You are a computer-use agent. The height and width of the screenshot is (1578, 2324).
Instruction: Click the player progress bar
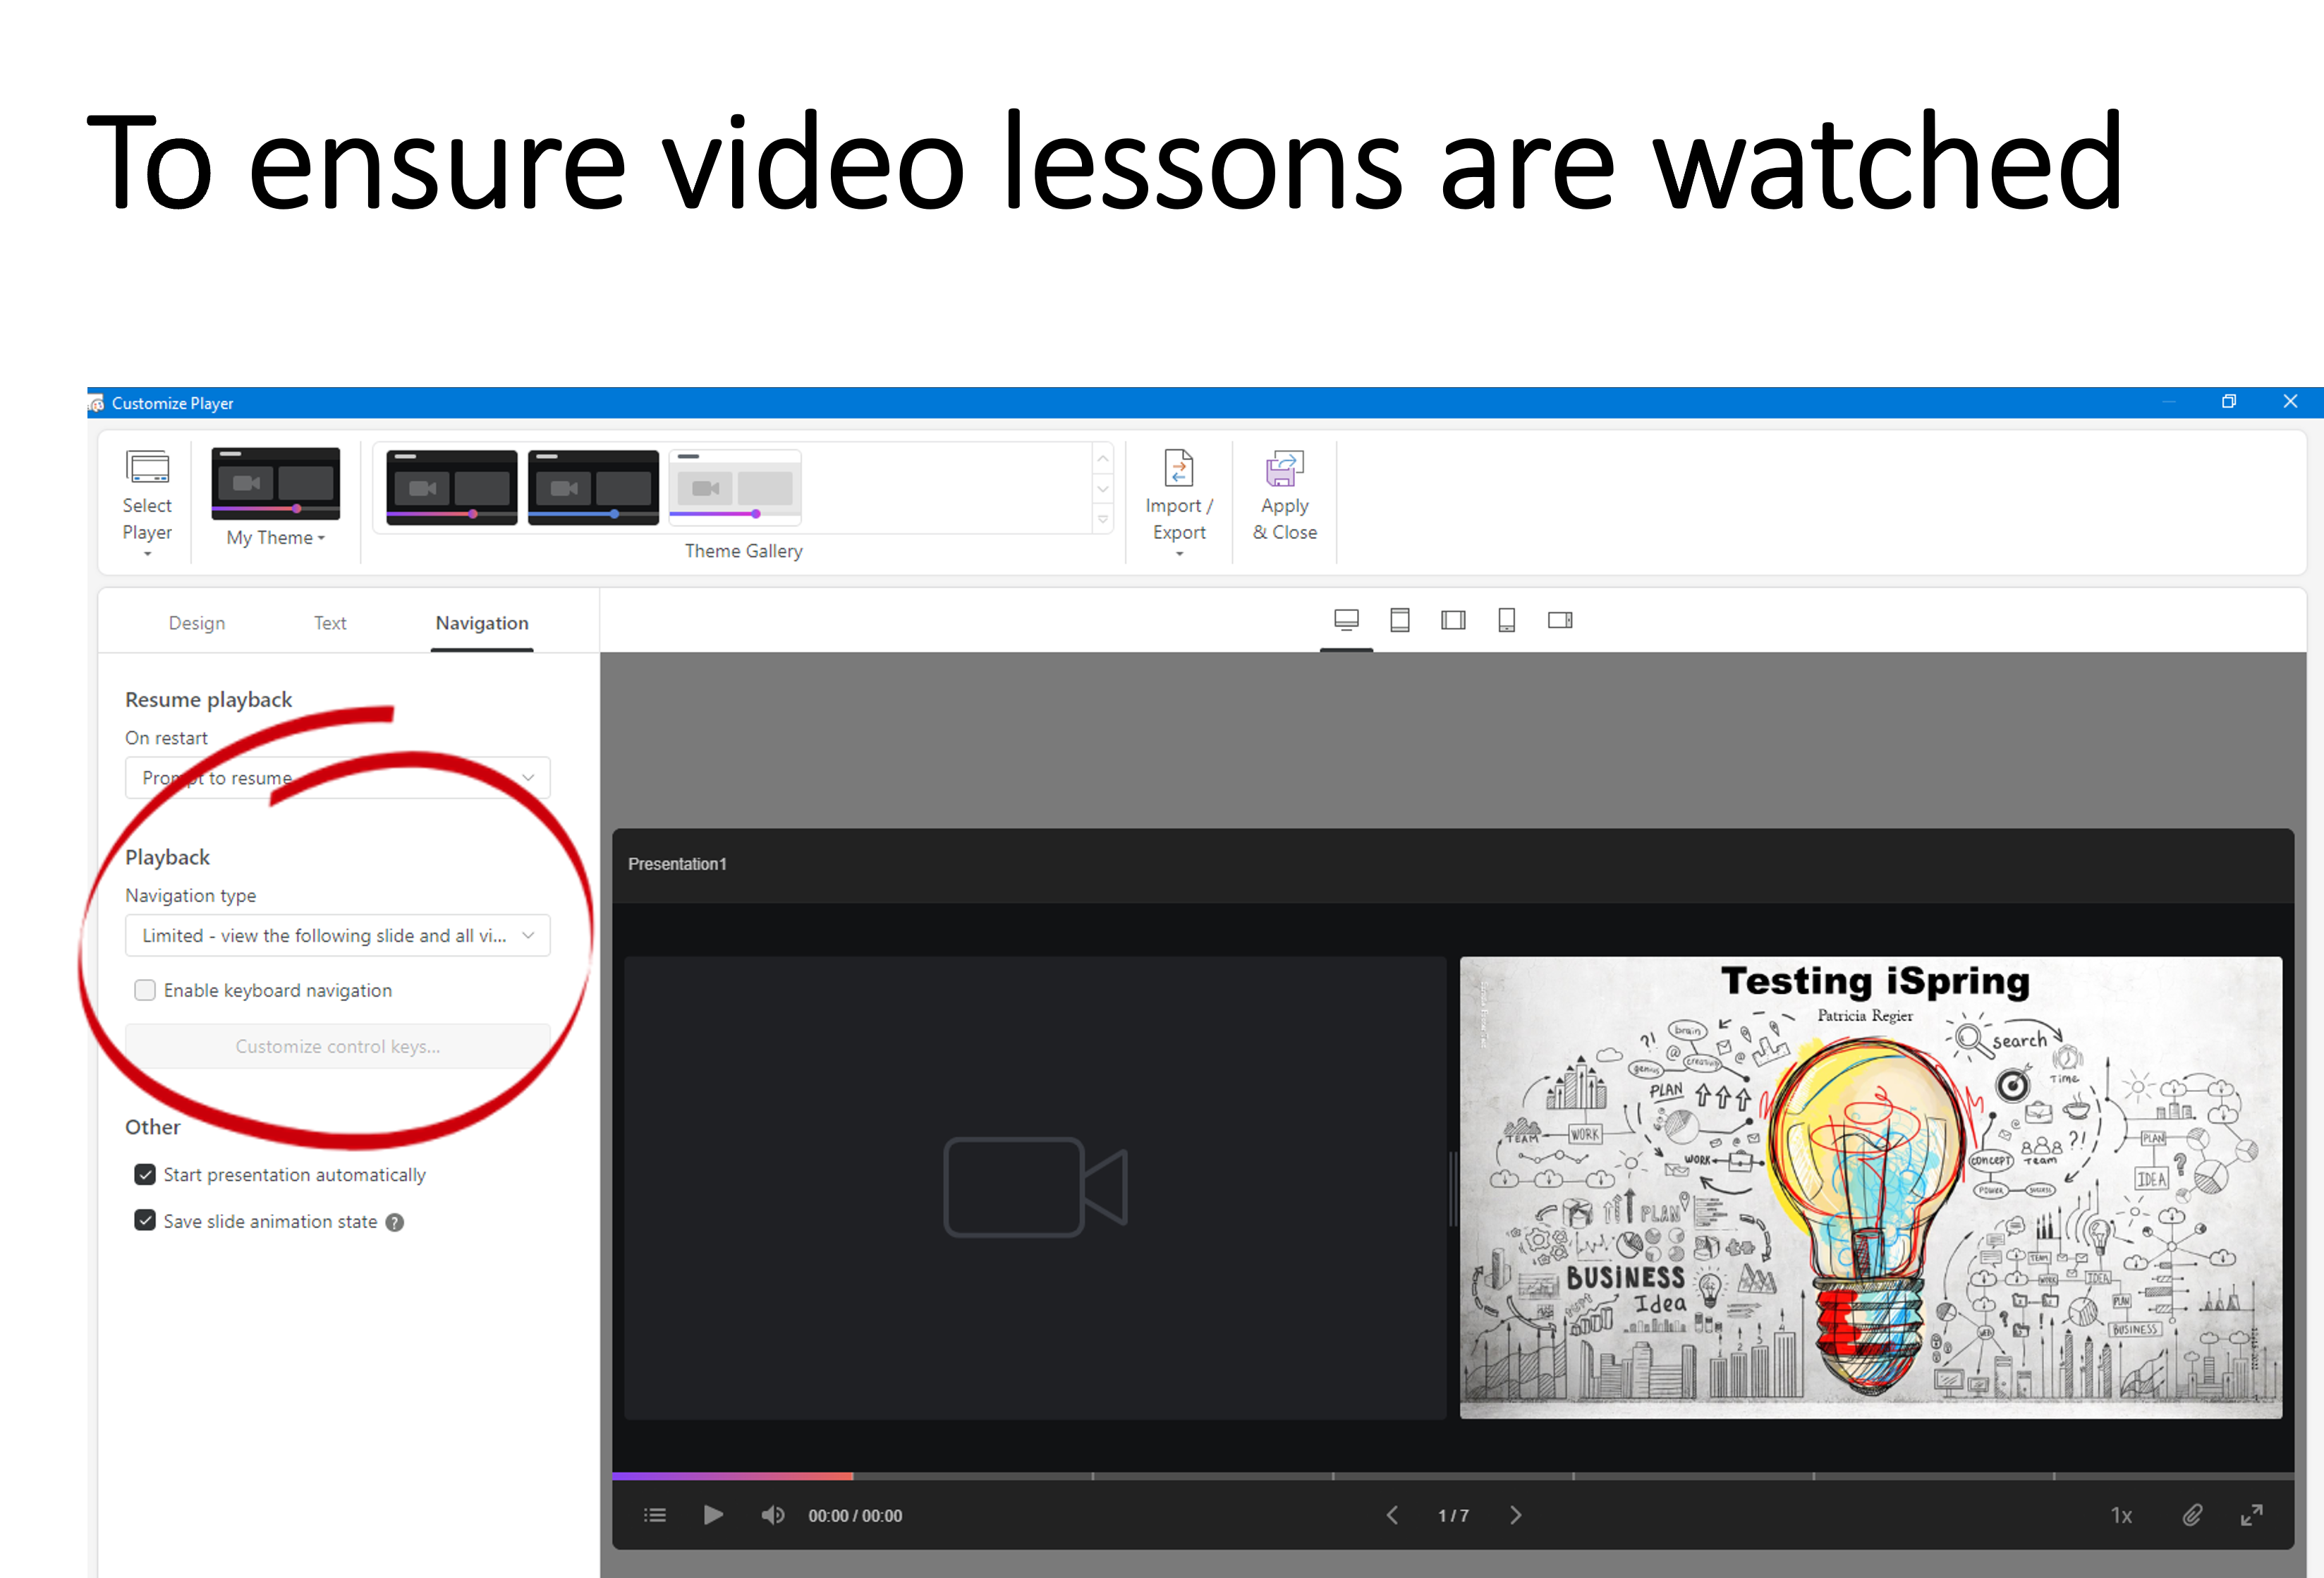[x=1453, y=1476]
